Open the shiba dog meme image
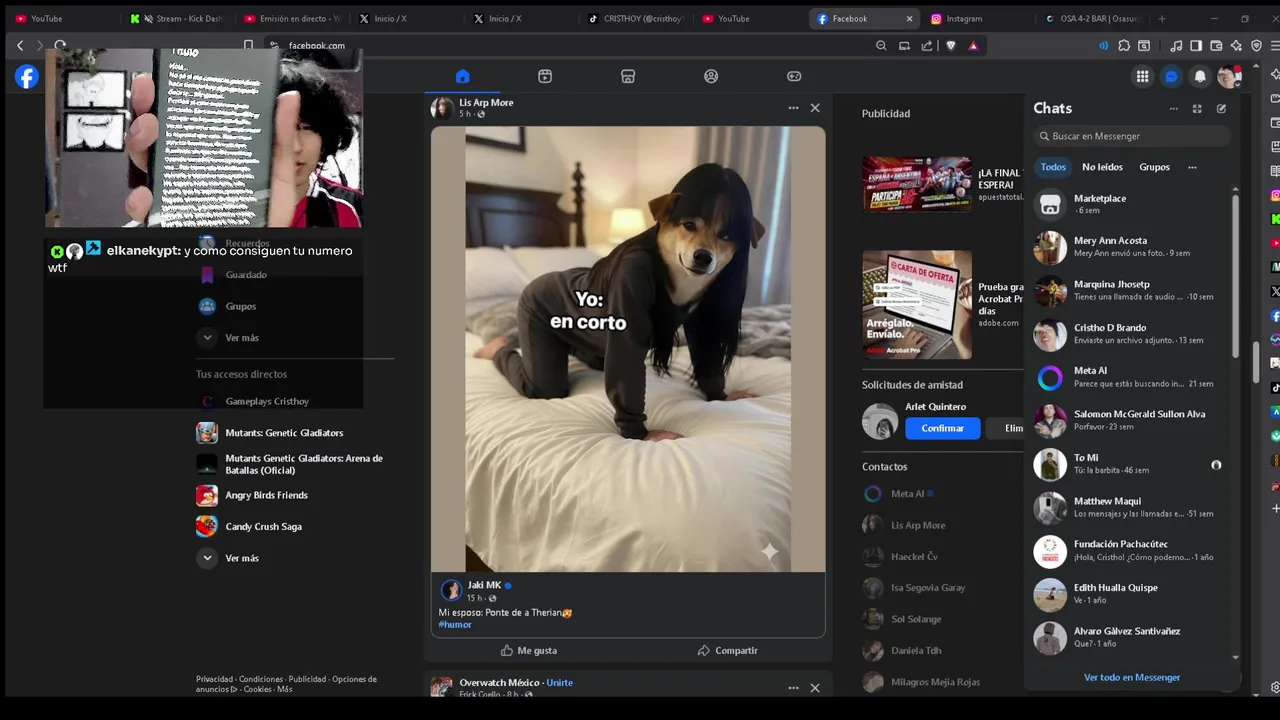 point(628,348)
